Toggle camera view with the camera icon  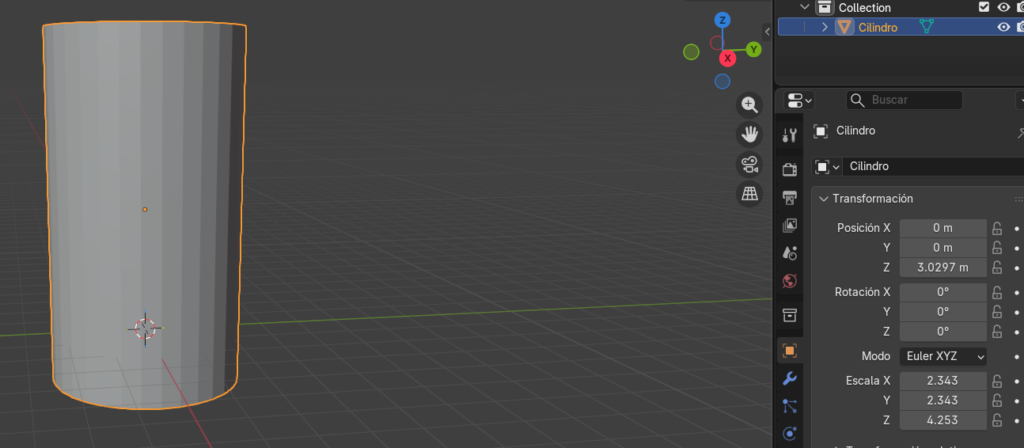[749, 164]
